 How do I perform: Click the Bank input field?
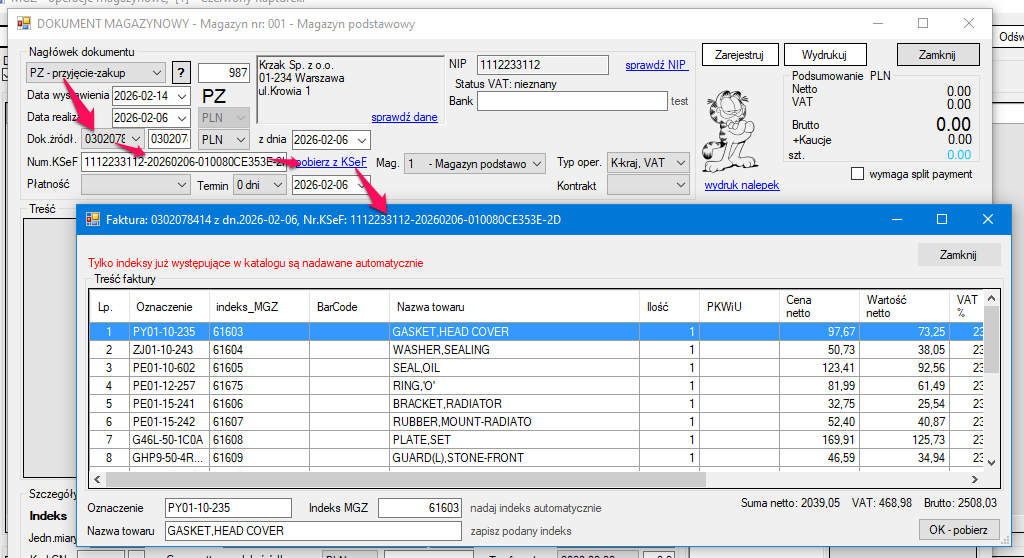point(571,101)
